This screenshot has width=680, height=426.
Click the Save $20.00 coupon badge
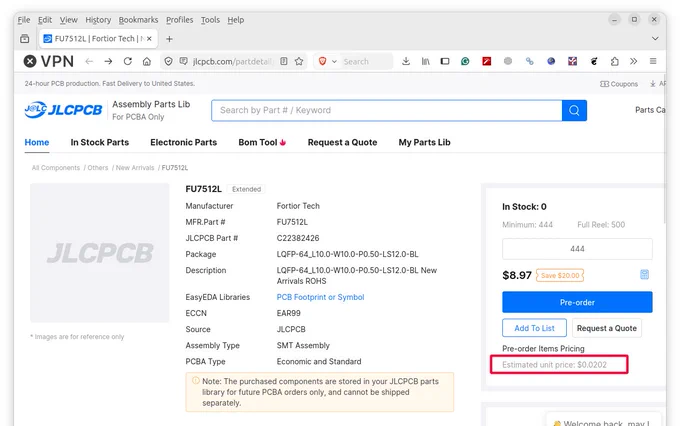point(560,275)
